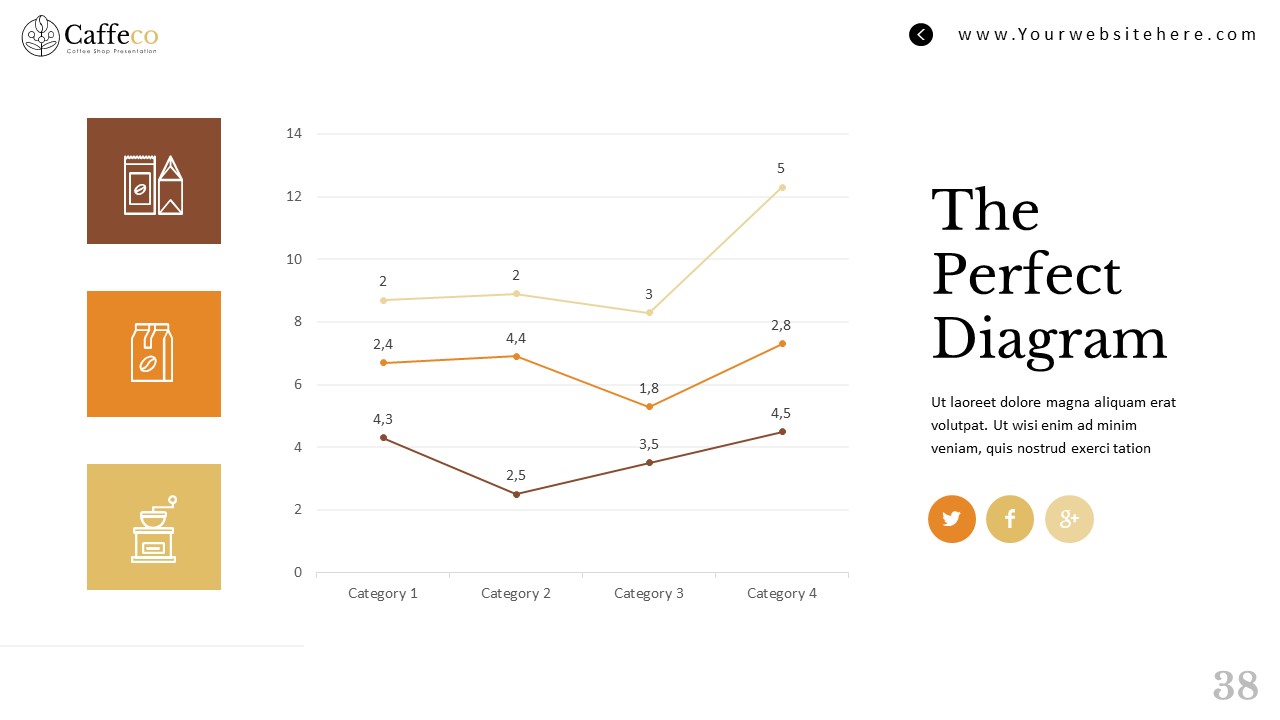Open the Google Plus social icon
1280x720 pixels.
pyautogui.click(x=1069, y=519)
